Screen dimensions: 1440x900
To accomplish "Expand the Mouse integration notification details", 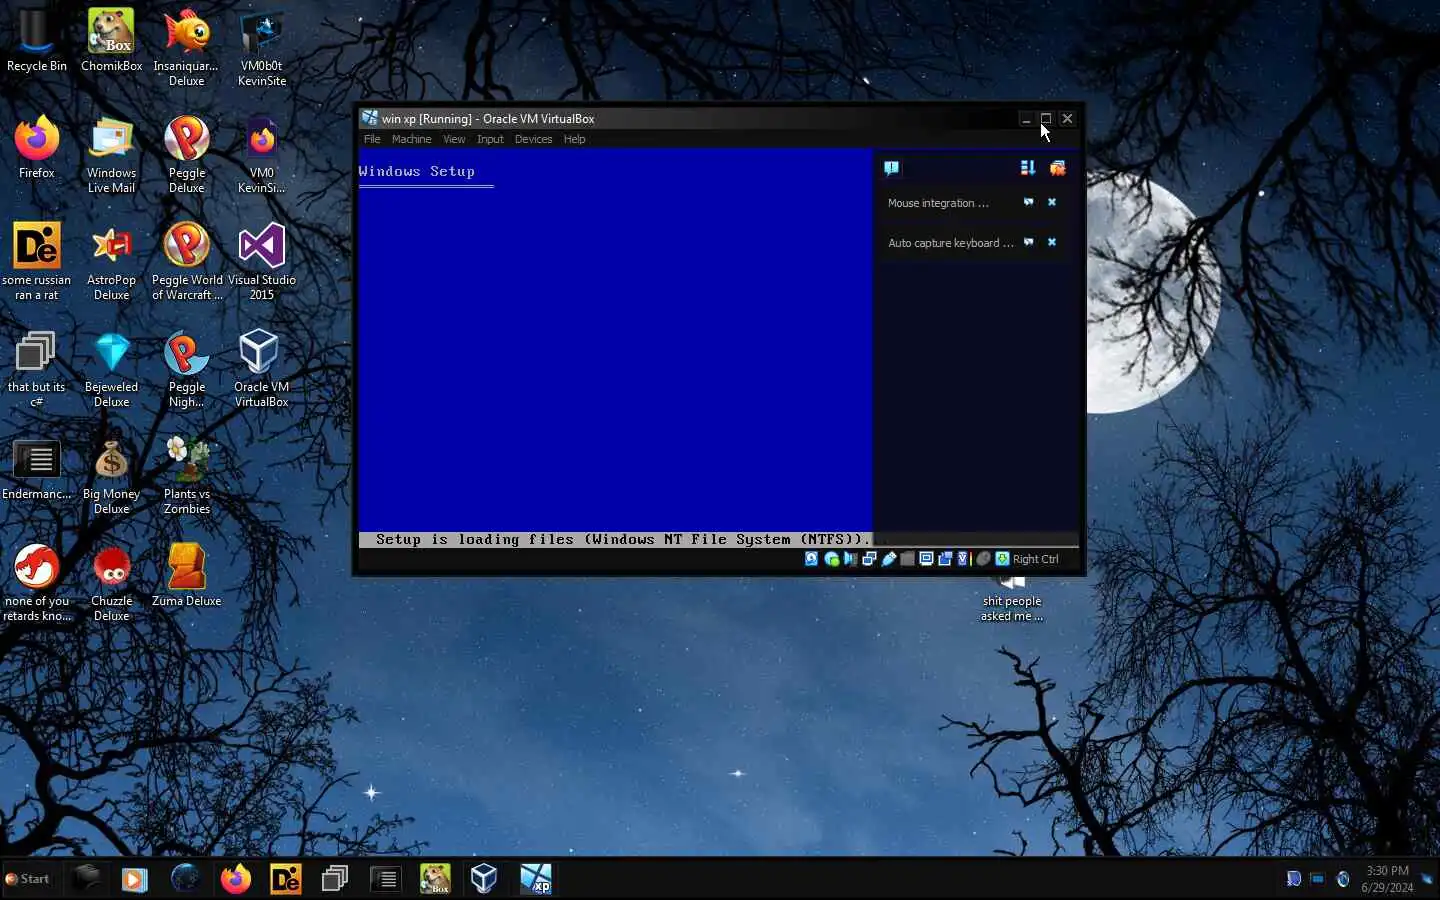I will pyautogui.click(x=1028, y=202).
